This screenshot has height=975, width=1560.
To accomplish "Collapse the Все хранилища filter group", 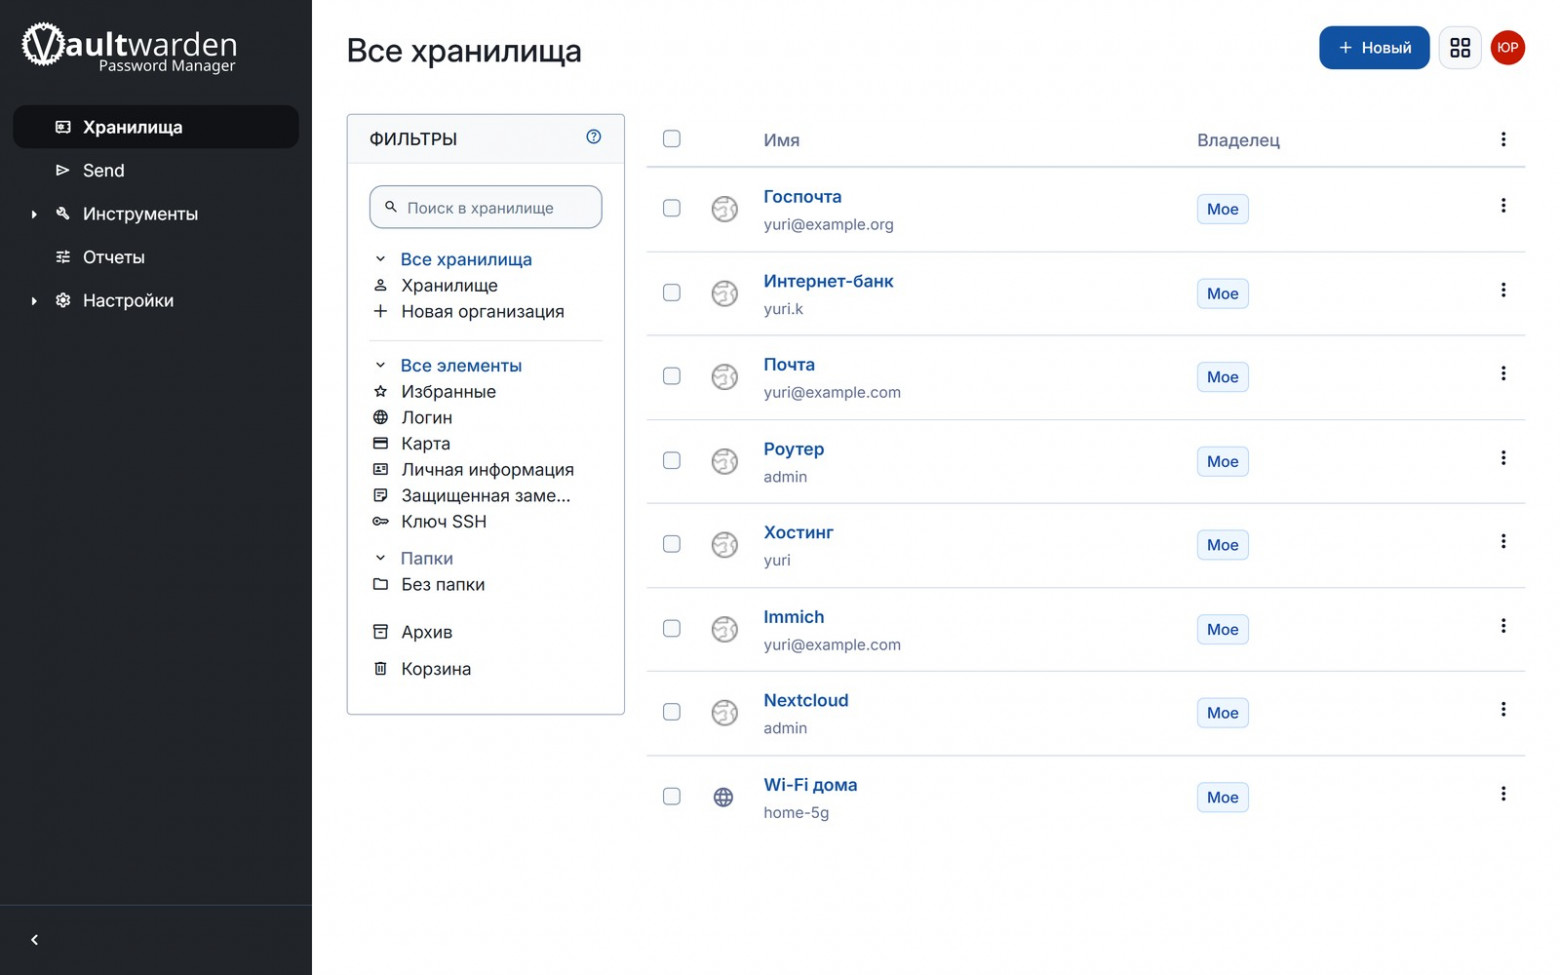I will coord(380,259).
